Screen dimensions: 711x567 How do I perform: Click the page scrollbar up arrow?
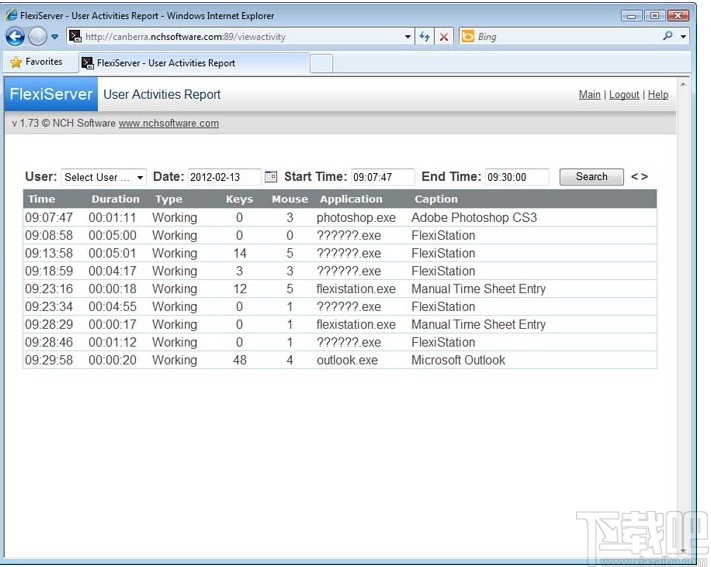683,84
